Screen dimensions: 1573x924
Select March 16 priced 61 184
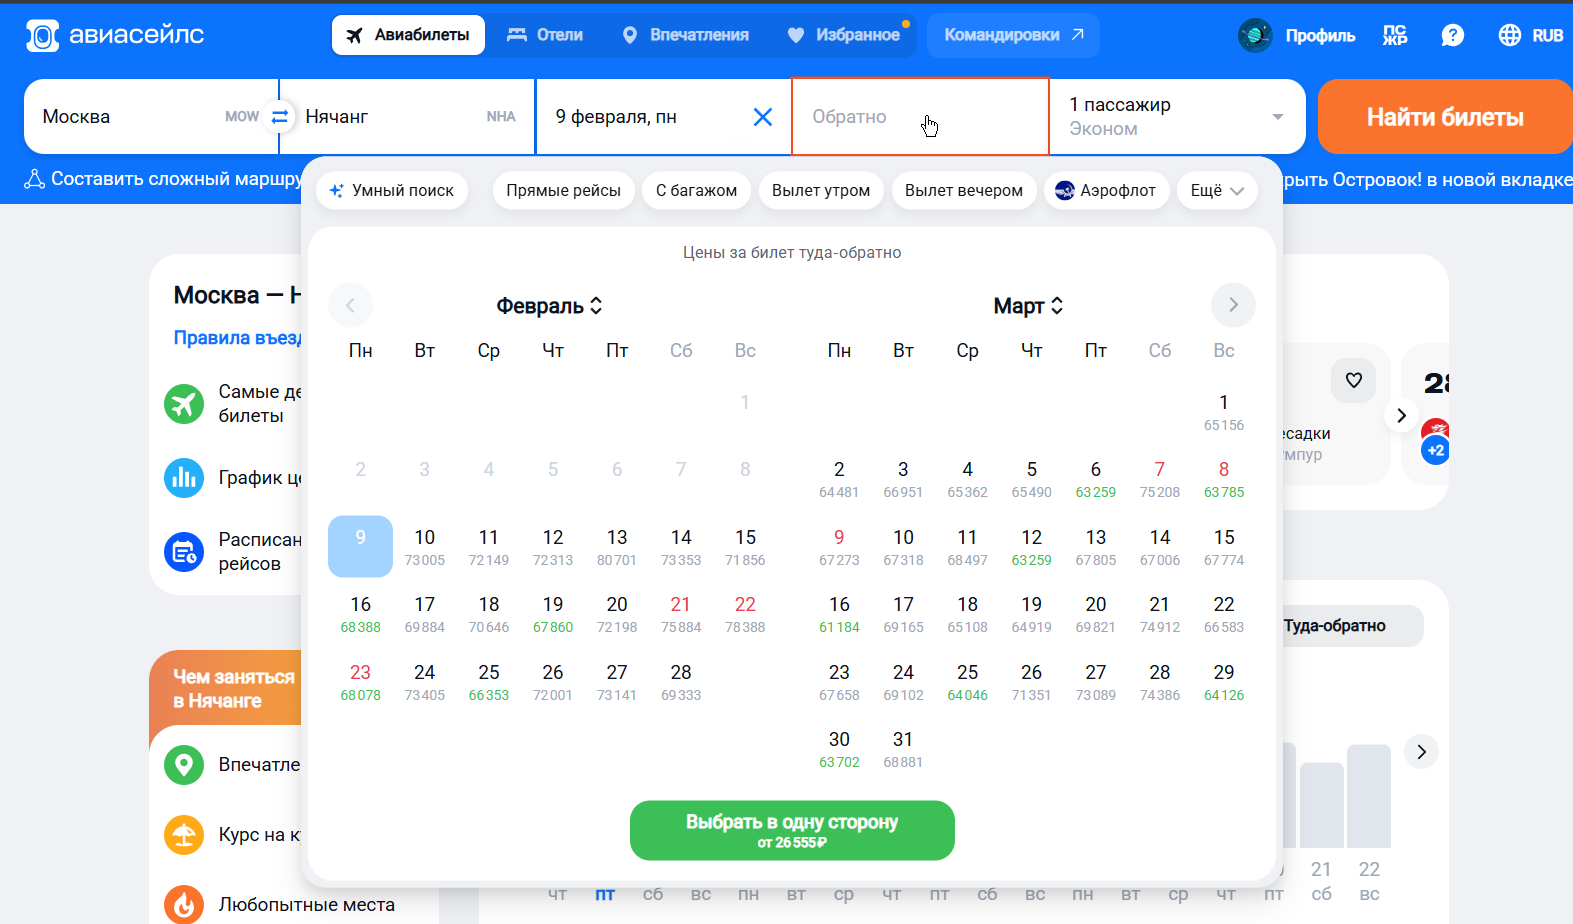pyautogui.click(x=839, y=614)
